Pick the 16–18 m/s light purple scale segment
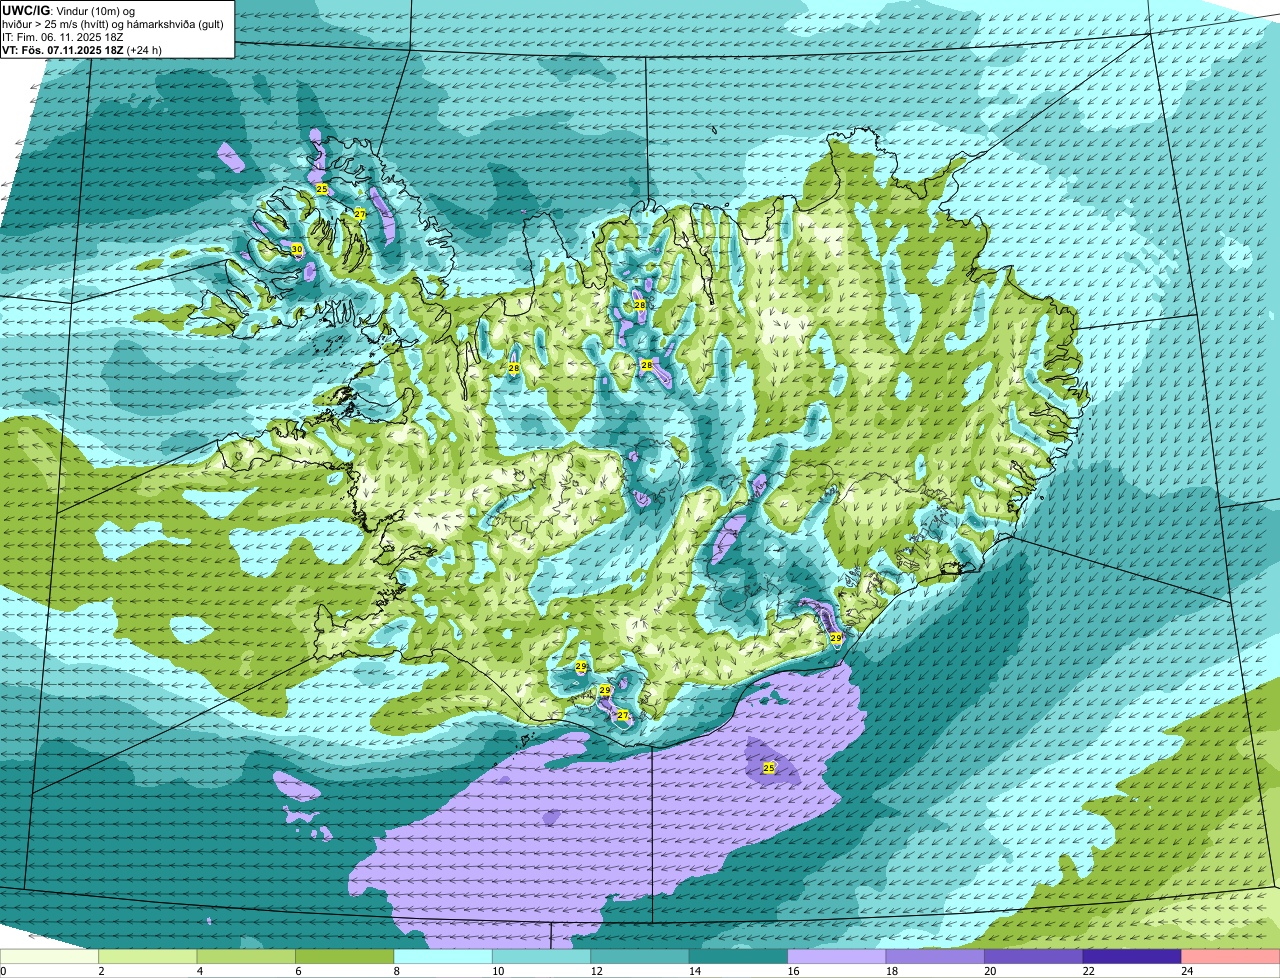This screenshot has height=978, width=1280. coord(837,956)
